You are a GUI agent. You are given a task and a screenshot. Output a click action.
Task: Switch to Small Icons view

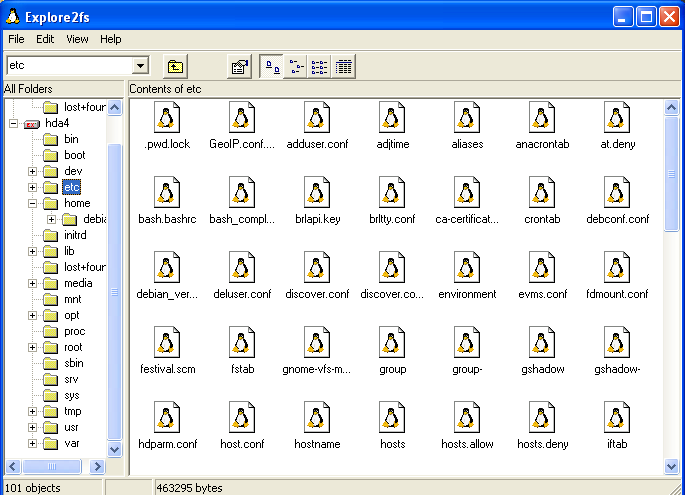pos(296,67)
